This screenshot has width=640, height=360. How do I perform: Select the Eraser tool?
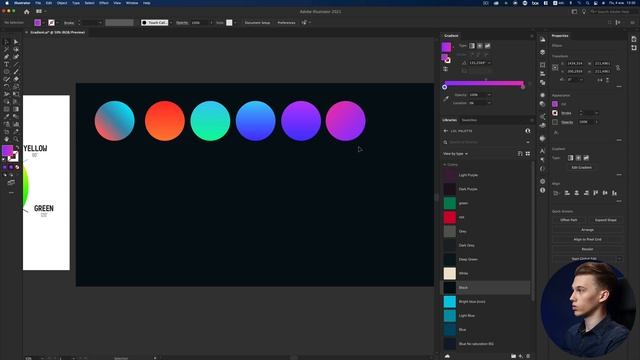point(16,79)
